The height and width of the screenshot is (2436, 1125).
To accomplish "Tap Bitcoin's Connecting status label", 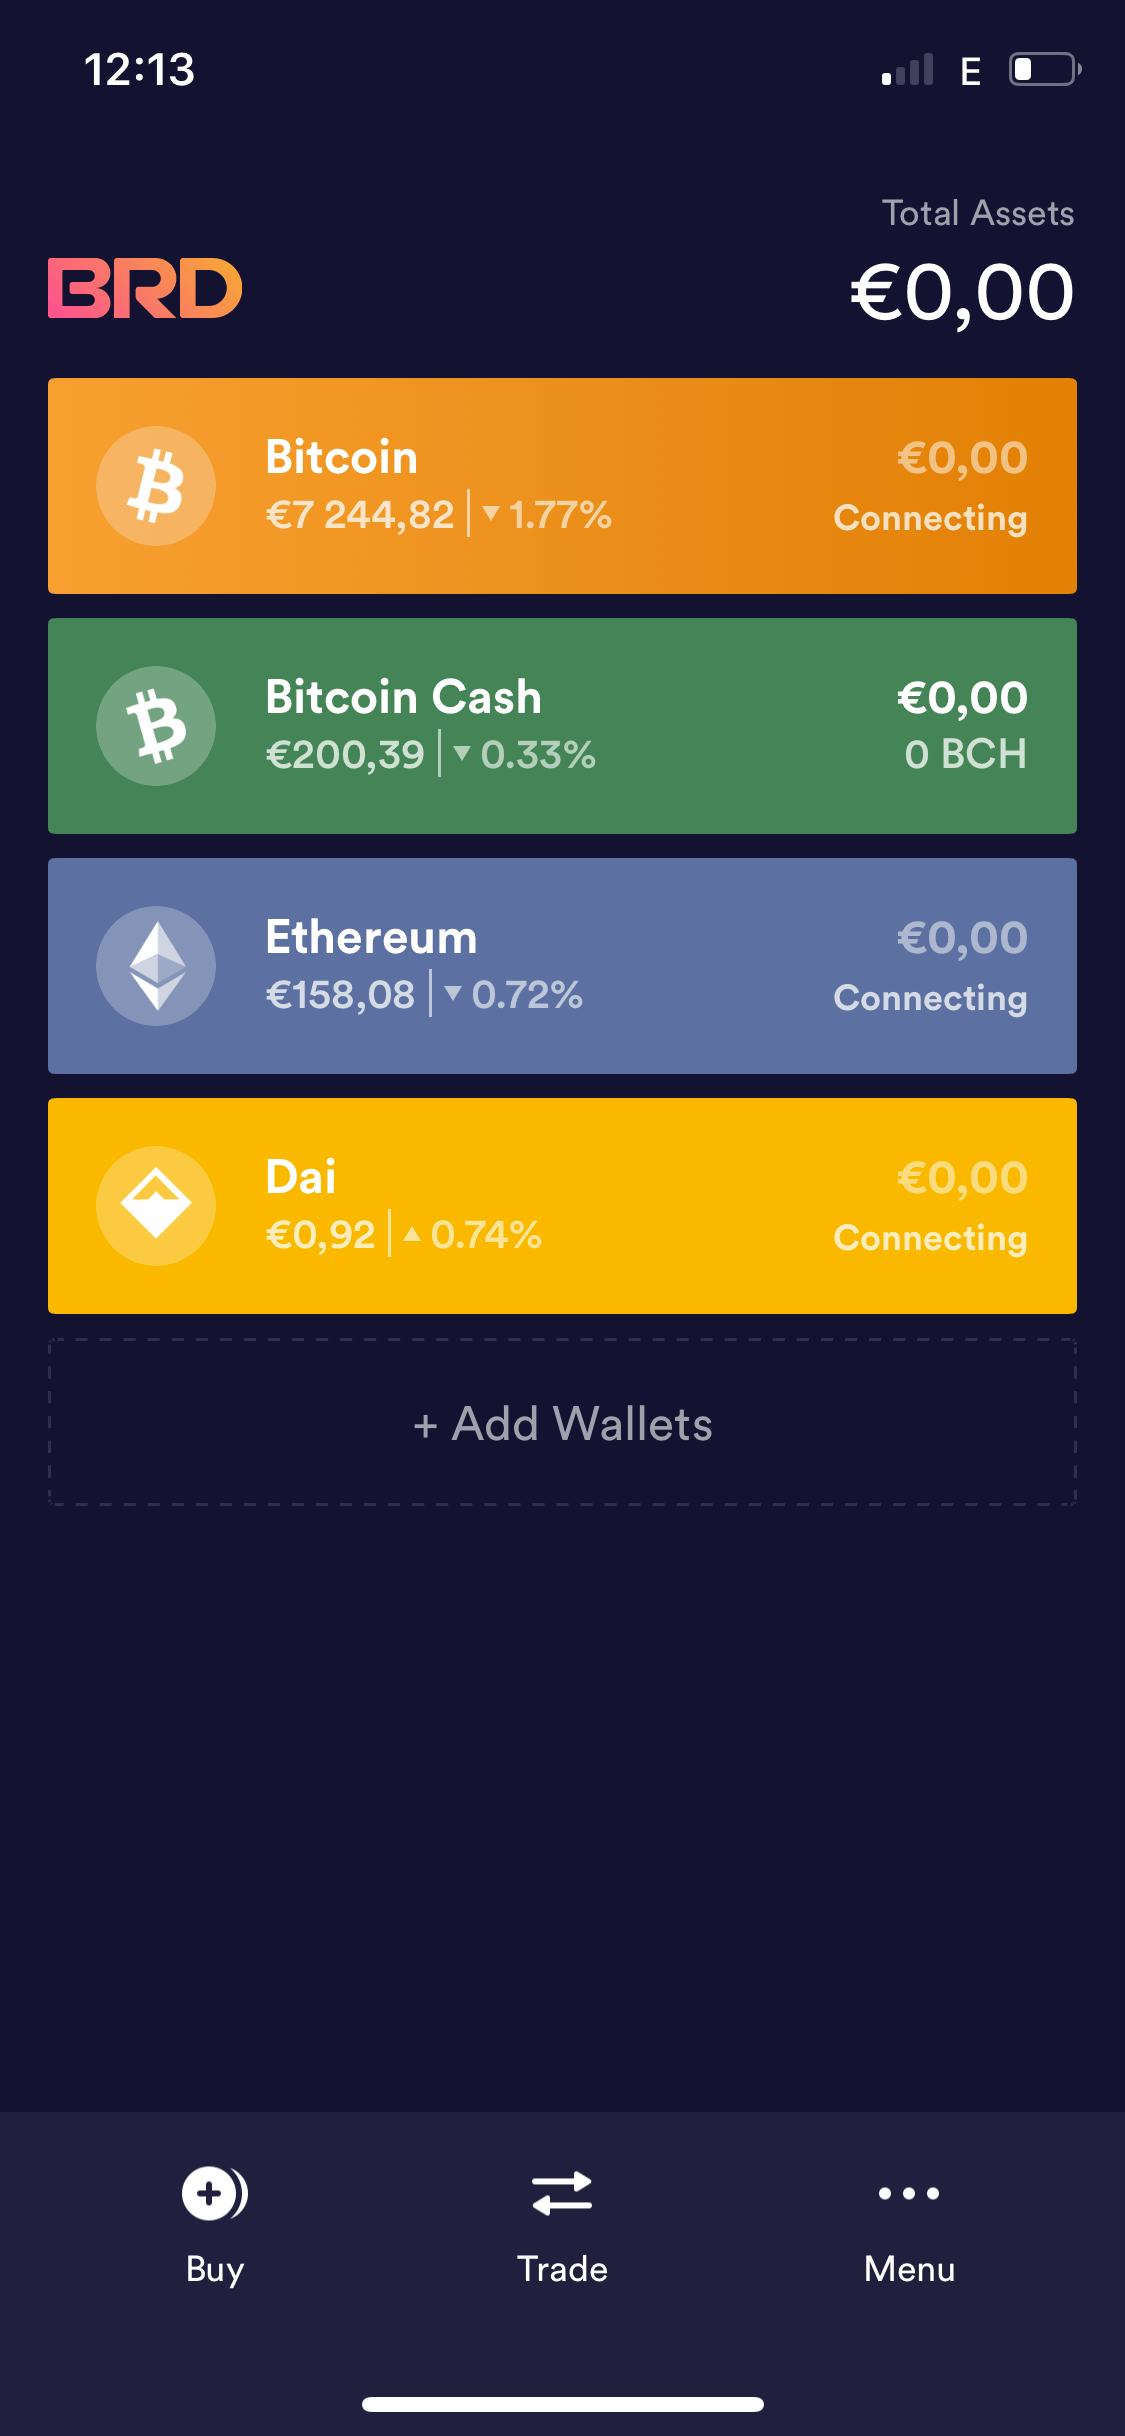I will (x=930, y=518).
